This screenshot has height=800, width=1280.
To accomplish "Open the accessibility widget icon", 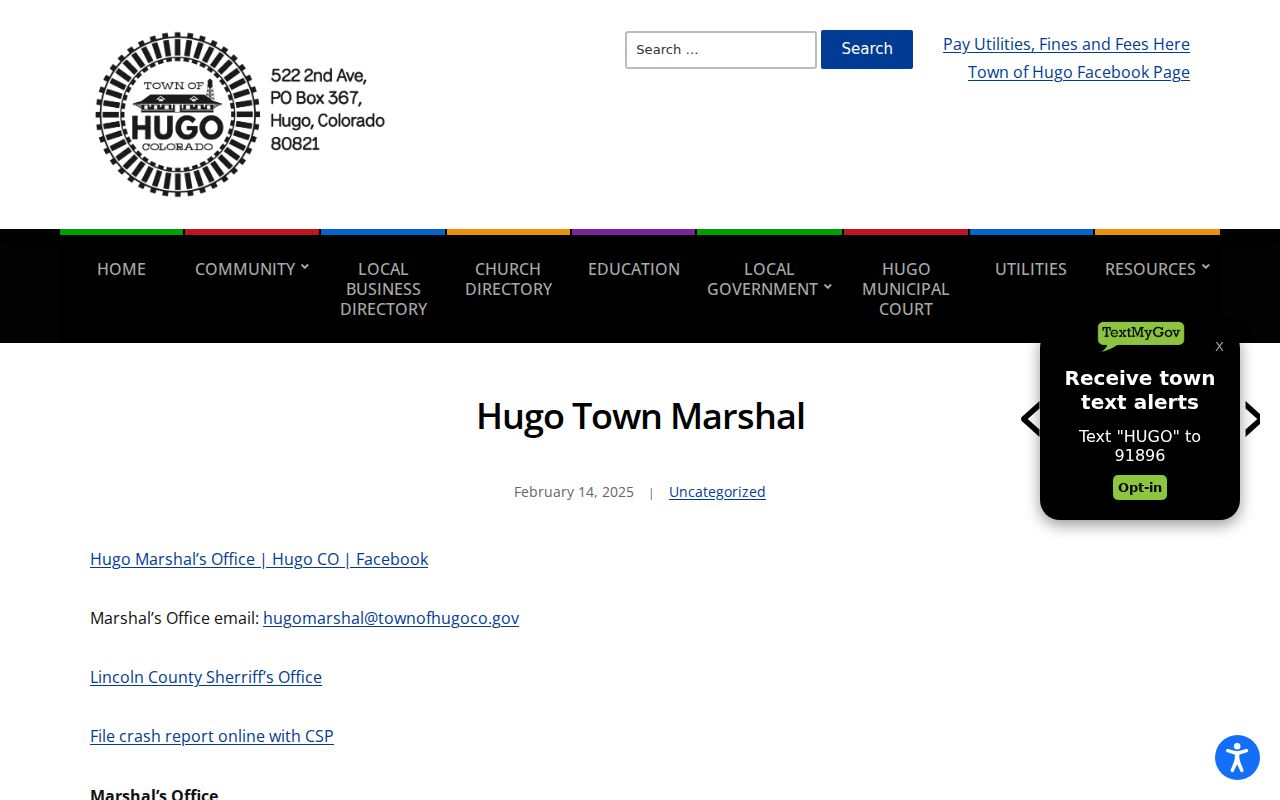I will [1237, 757].
